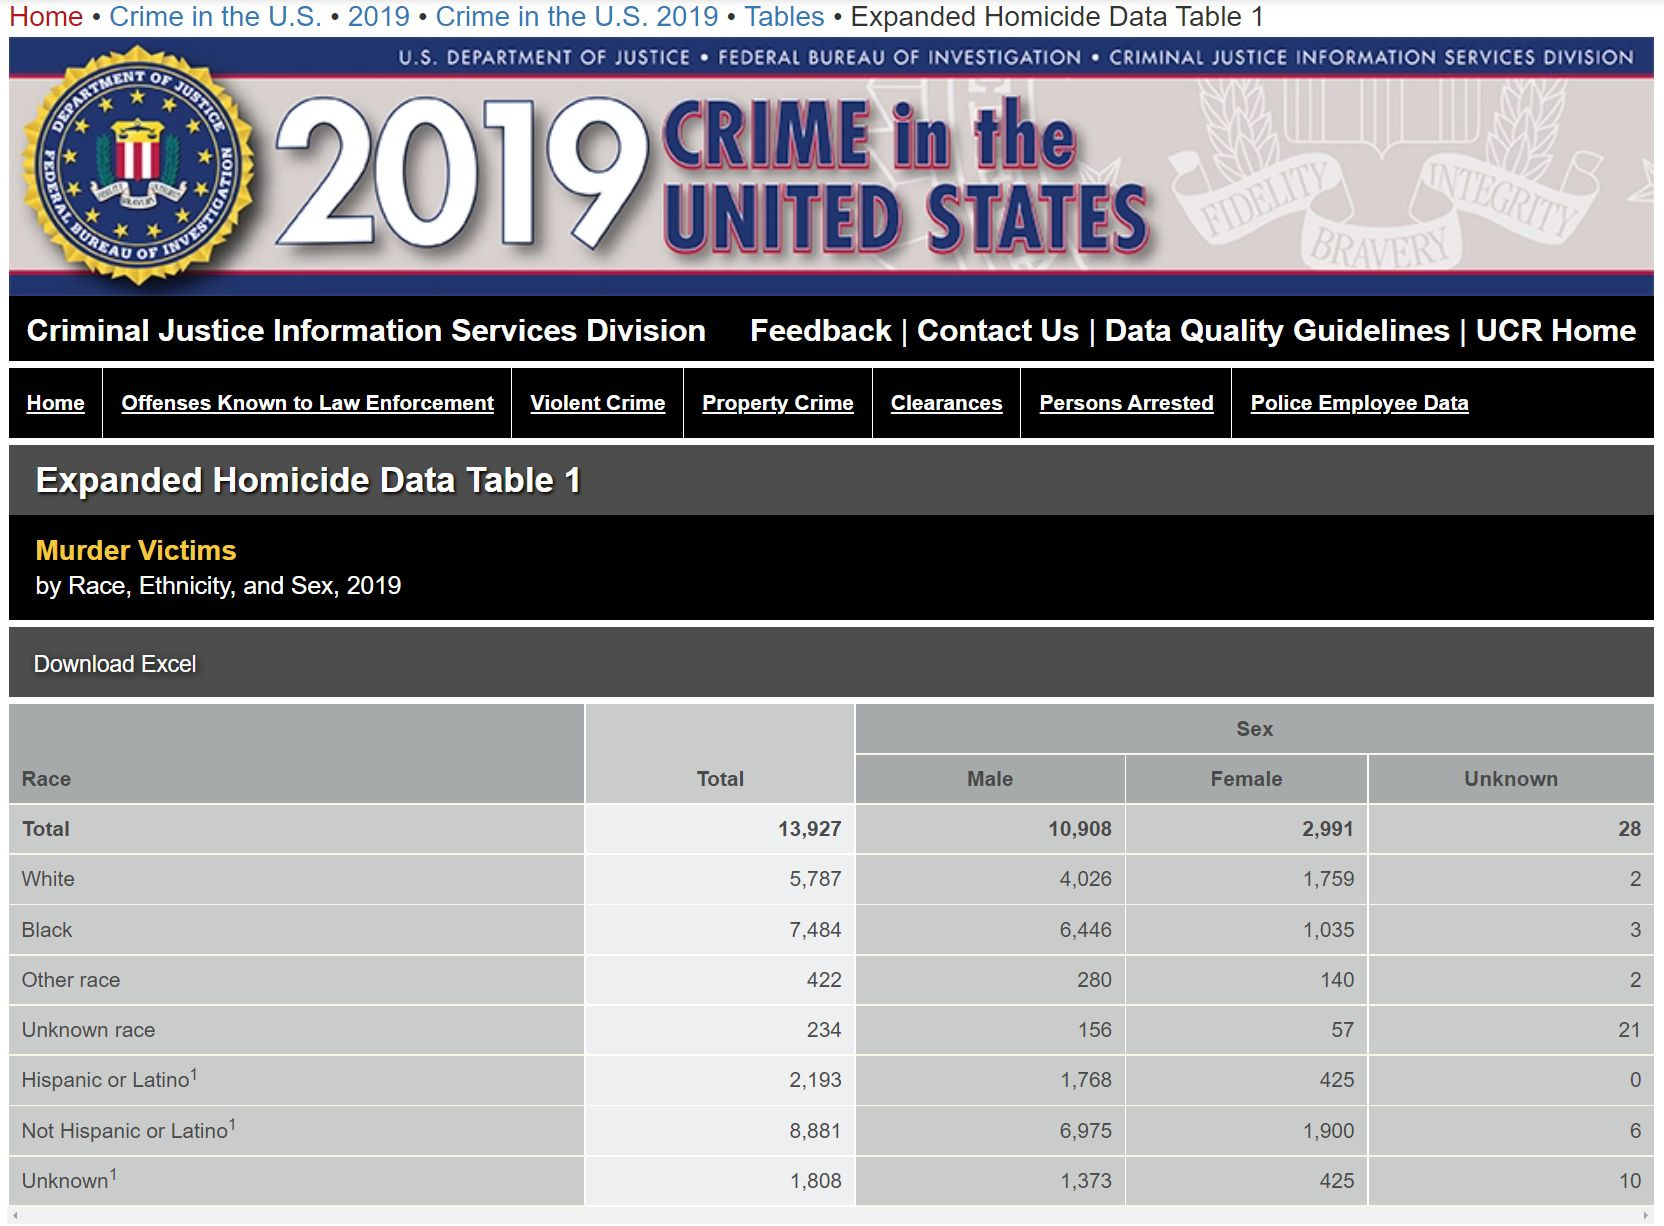Open Data Quality Guidelines link
The width and height of the screenshot is (1664, 1226).
tap(1277, 331)
